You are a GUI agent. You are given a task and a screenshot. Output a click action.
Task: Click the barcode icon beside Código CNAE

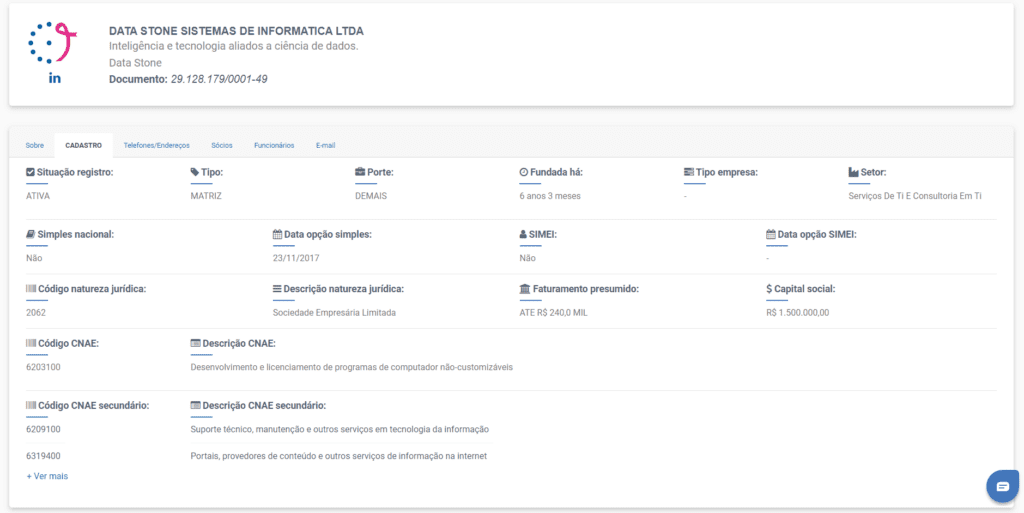(x=31, y=343)
